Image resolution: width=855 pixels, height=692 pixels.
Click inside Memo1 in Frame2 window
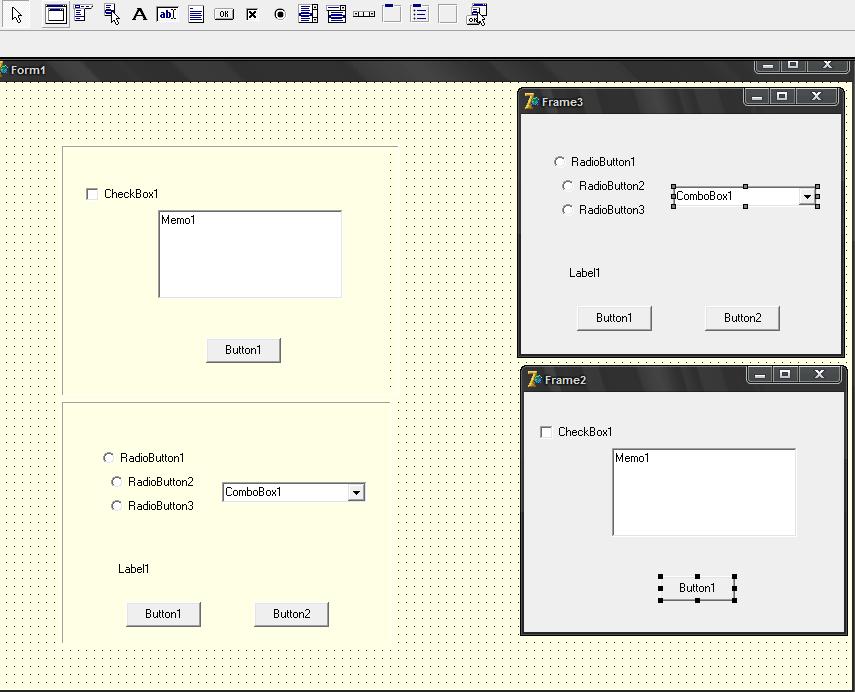click(704, 492)
